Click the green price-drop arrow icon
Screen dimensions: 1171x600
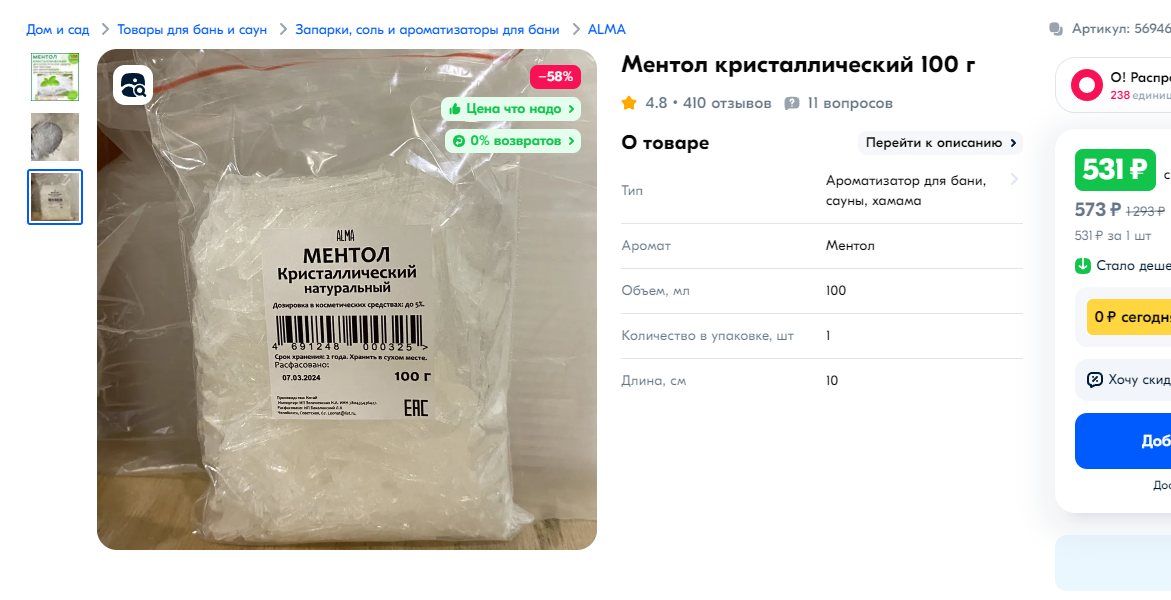pos(1083,266)
